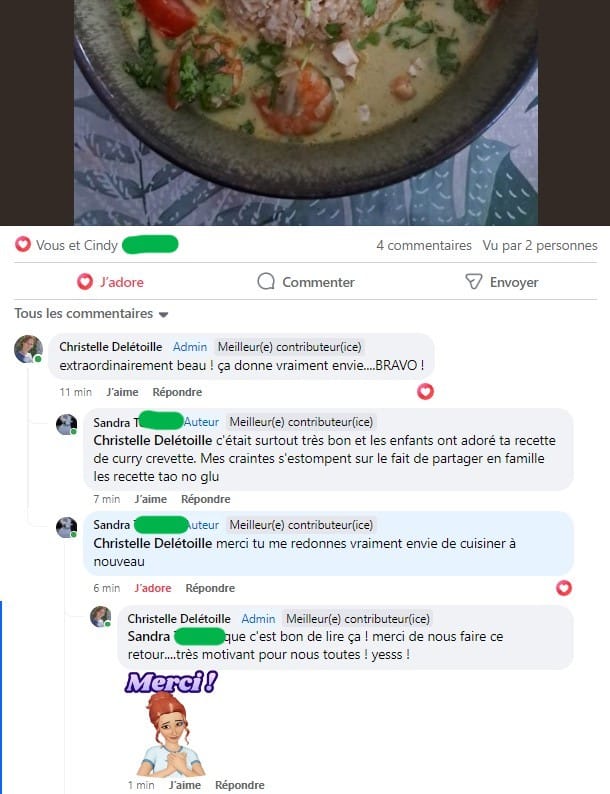The image size is (610, 794).
Task: Click the Commenter speech bubble button
Action: point(305,282)
